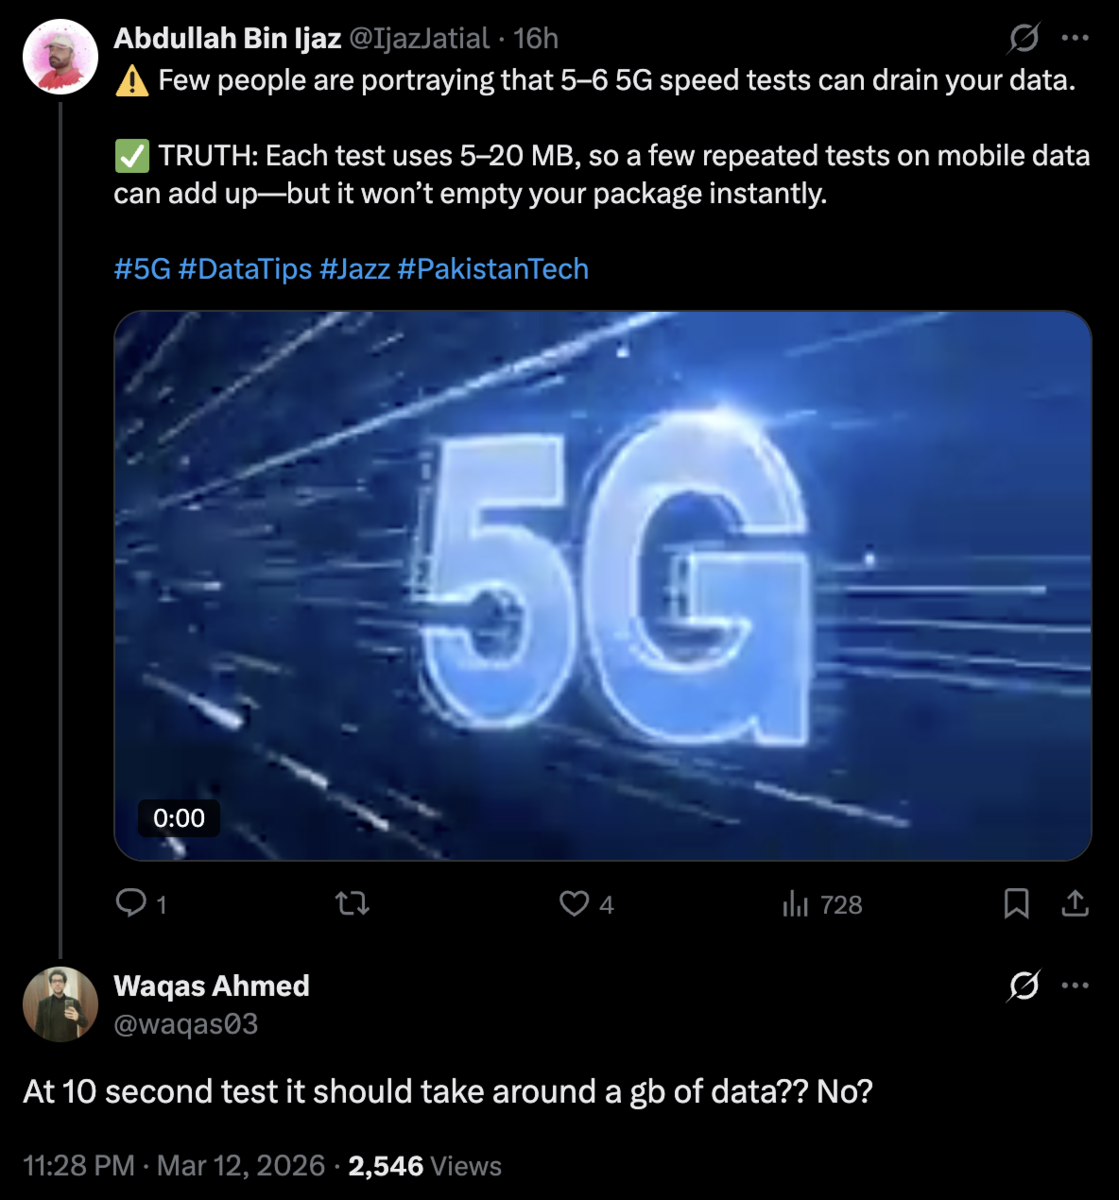The height and width of the screenshot is (1200, 1119).
Task: Follow the #Jazz hashtag link
Action: pos(355,269)
